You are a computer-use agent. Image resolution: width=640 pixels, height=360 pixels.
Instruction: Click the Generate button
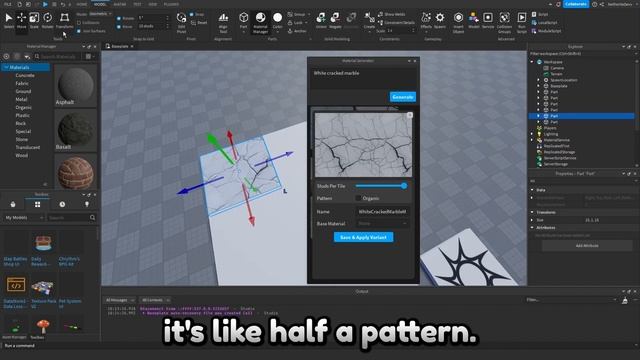(x=402, y=97)
